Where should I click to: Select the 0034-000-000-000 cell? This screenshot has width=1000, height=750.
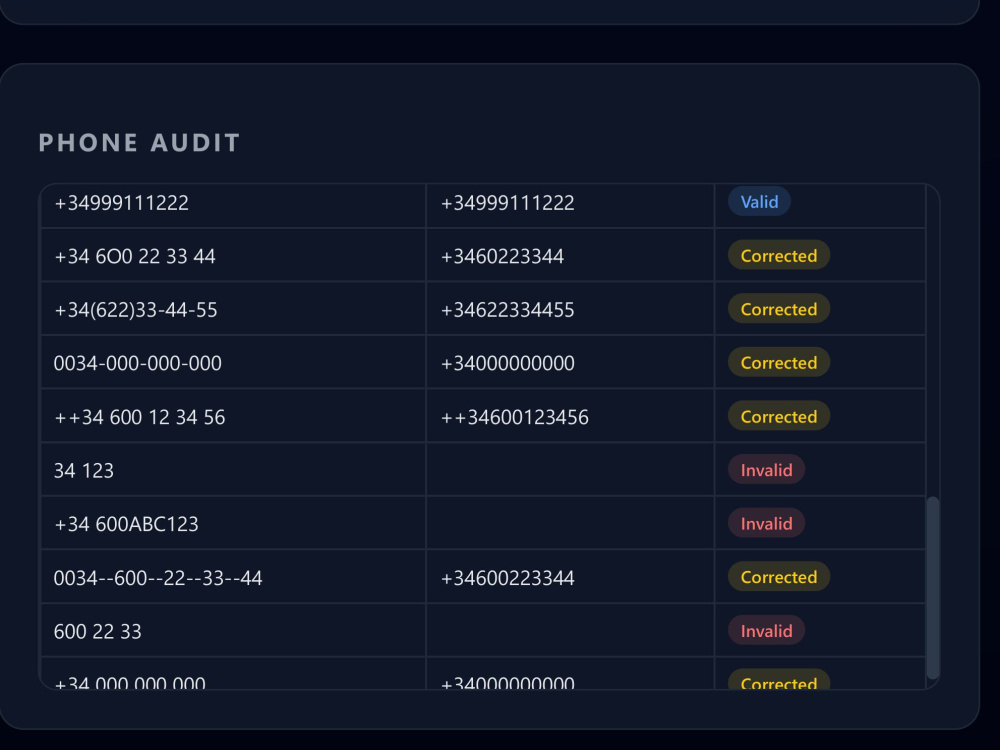tap(233, 363)
